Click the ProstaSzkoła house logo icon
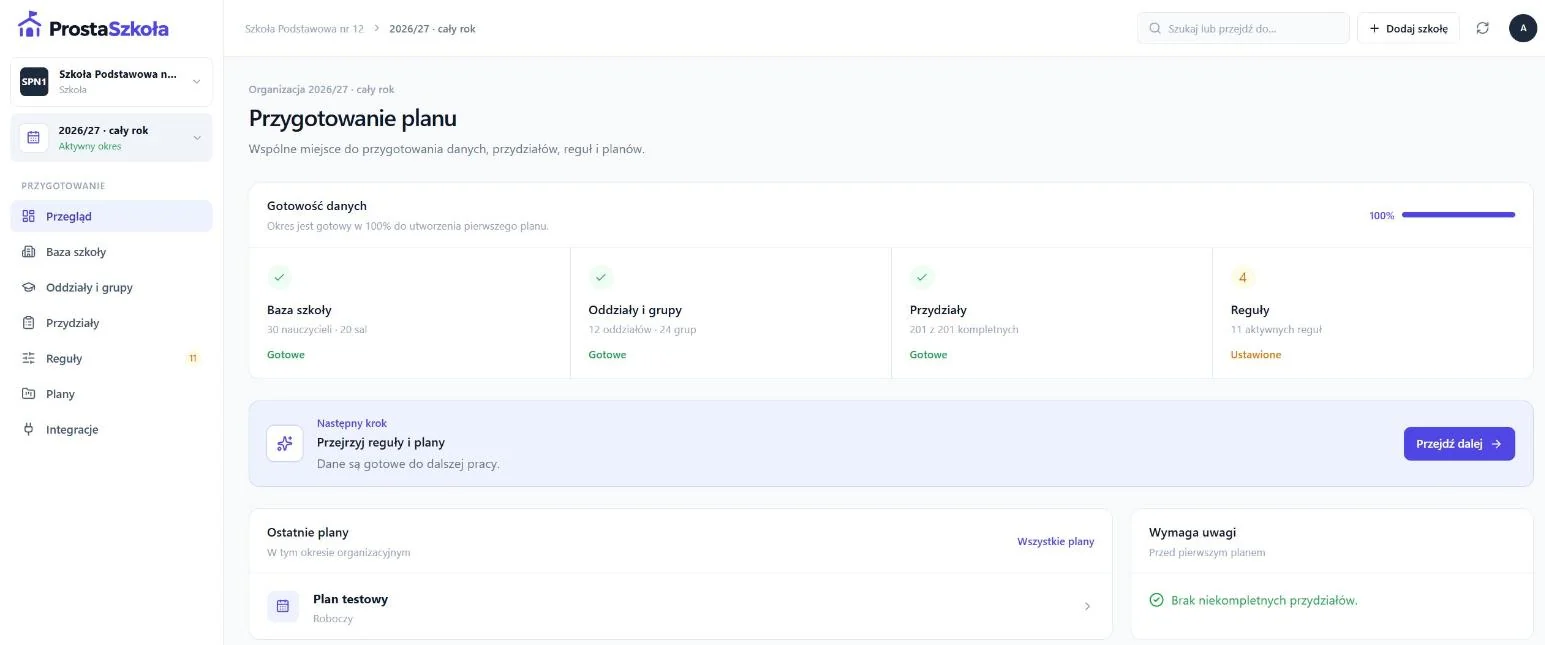The image size is (1545, 645). click(30, 24)
